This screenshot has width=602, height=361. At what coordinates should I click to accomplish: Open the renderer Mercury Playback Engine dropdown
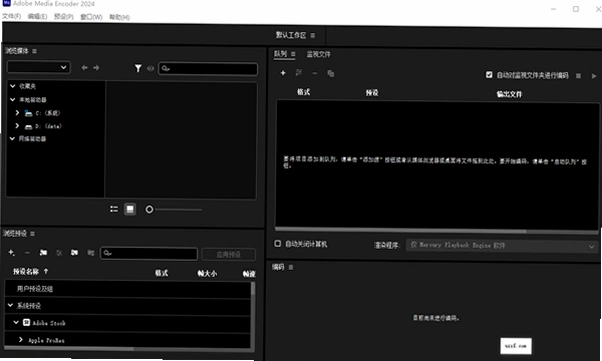(502, 245)
